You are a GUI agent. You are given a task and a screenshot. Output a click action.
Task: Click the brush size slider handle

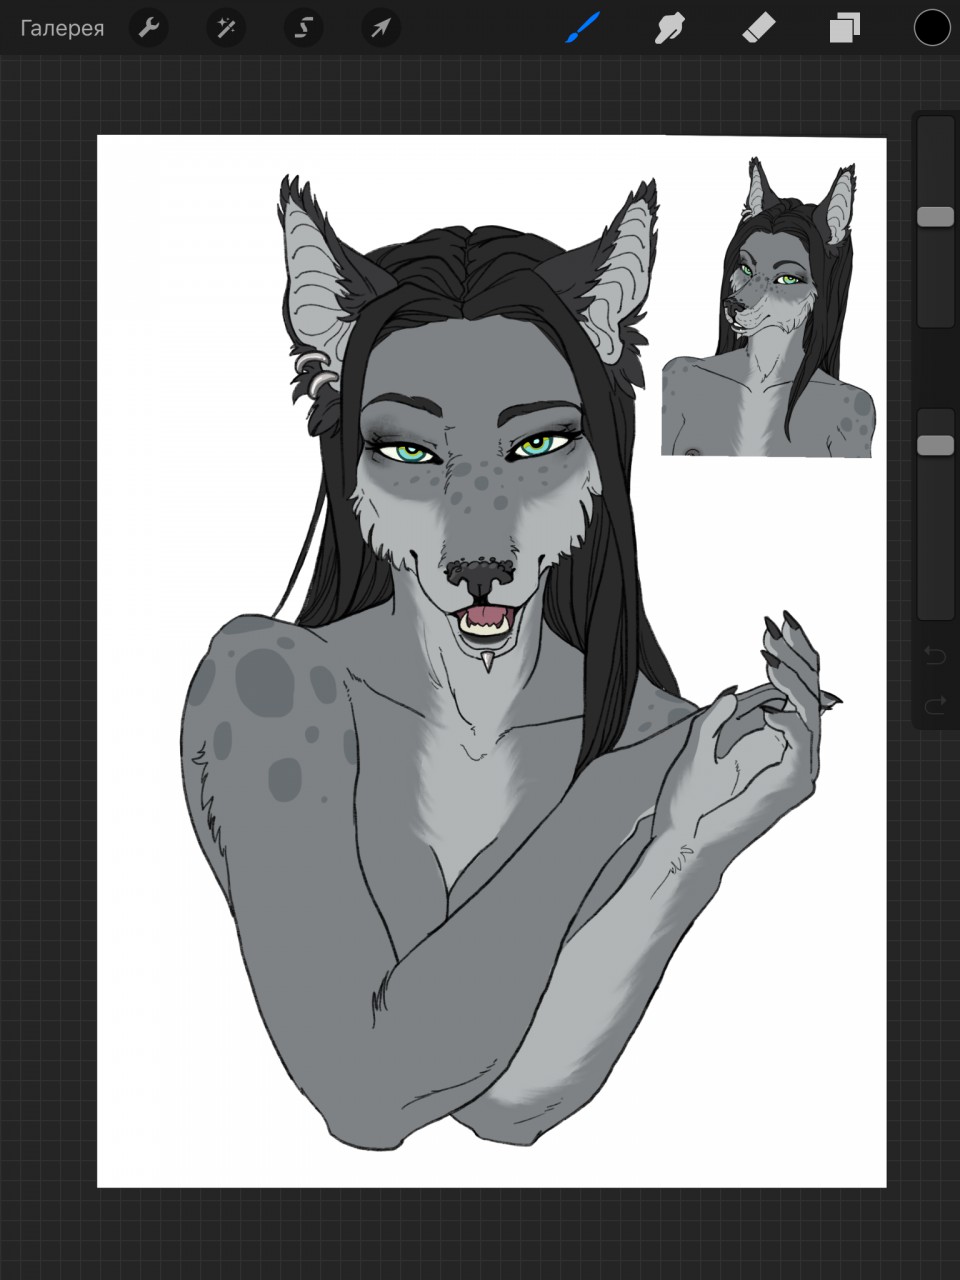(x=936, y=217)
